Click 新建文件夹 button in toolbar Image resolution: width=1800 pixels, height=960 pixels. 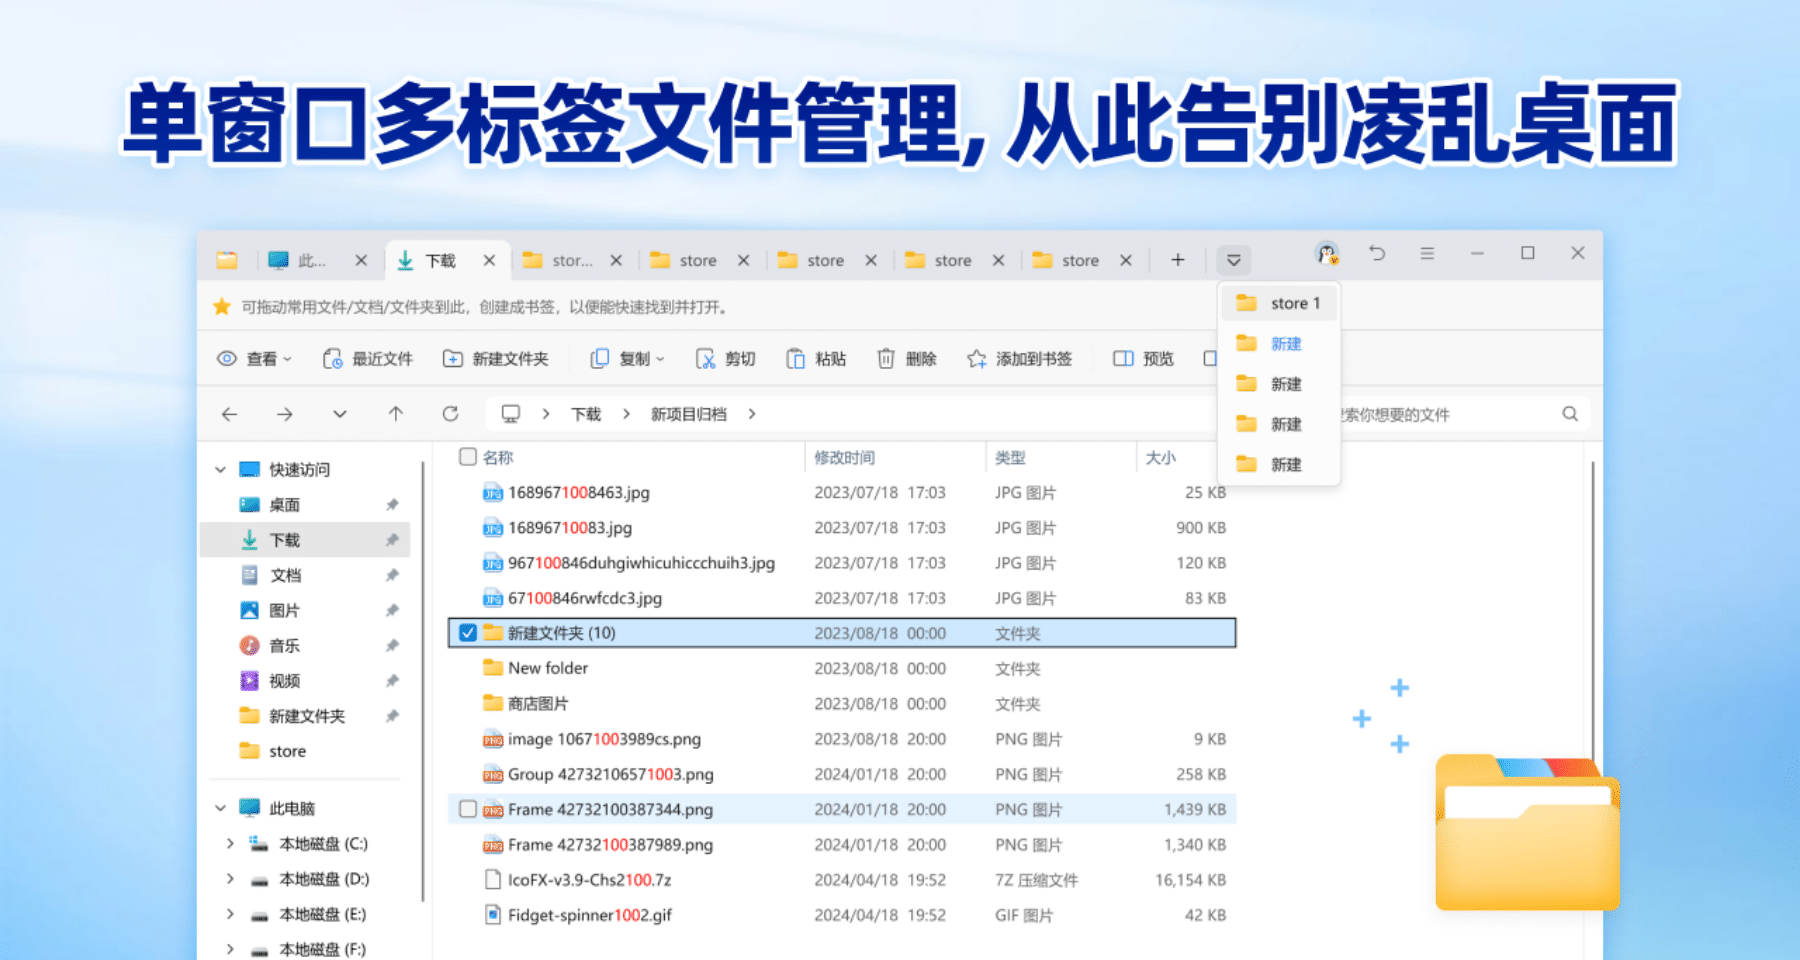[496, 359]
